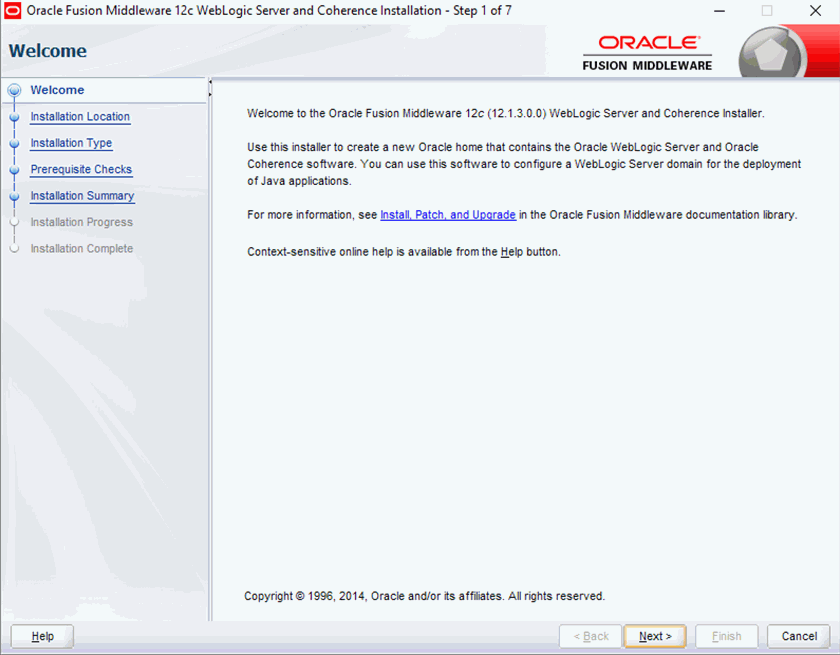
Task: Click the Prerequisite Checks step indicator circle
Action: pos(14,169)
